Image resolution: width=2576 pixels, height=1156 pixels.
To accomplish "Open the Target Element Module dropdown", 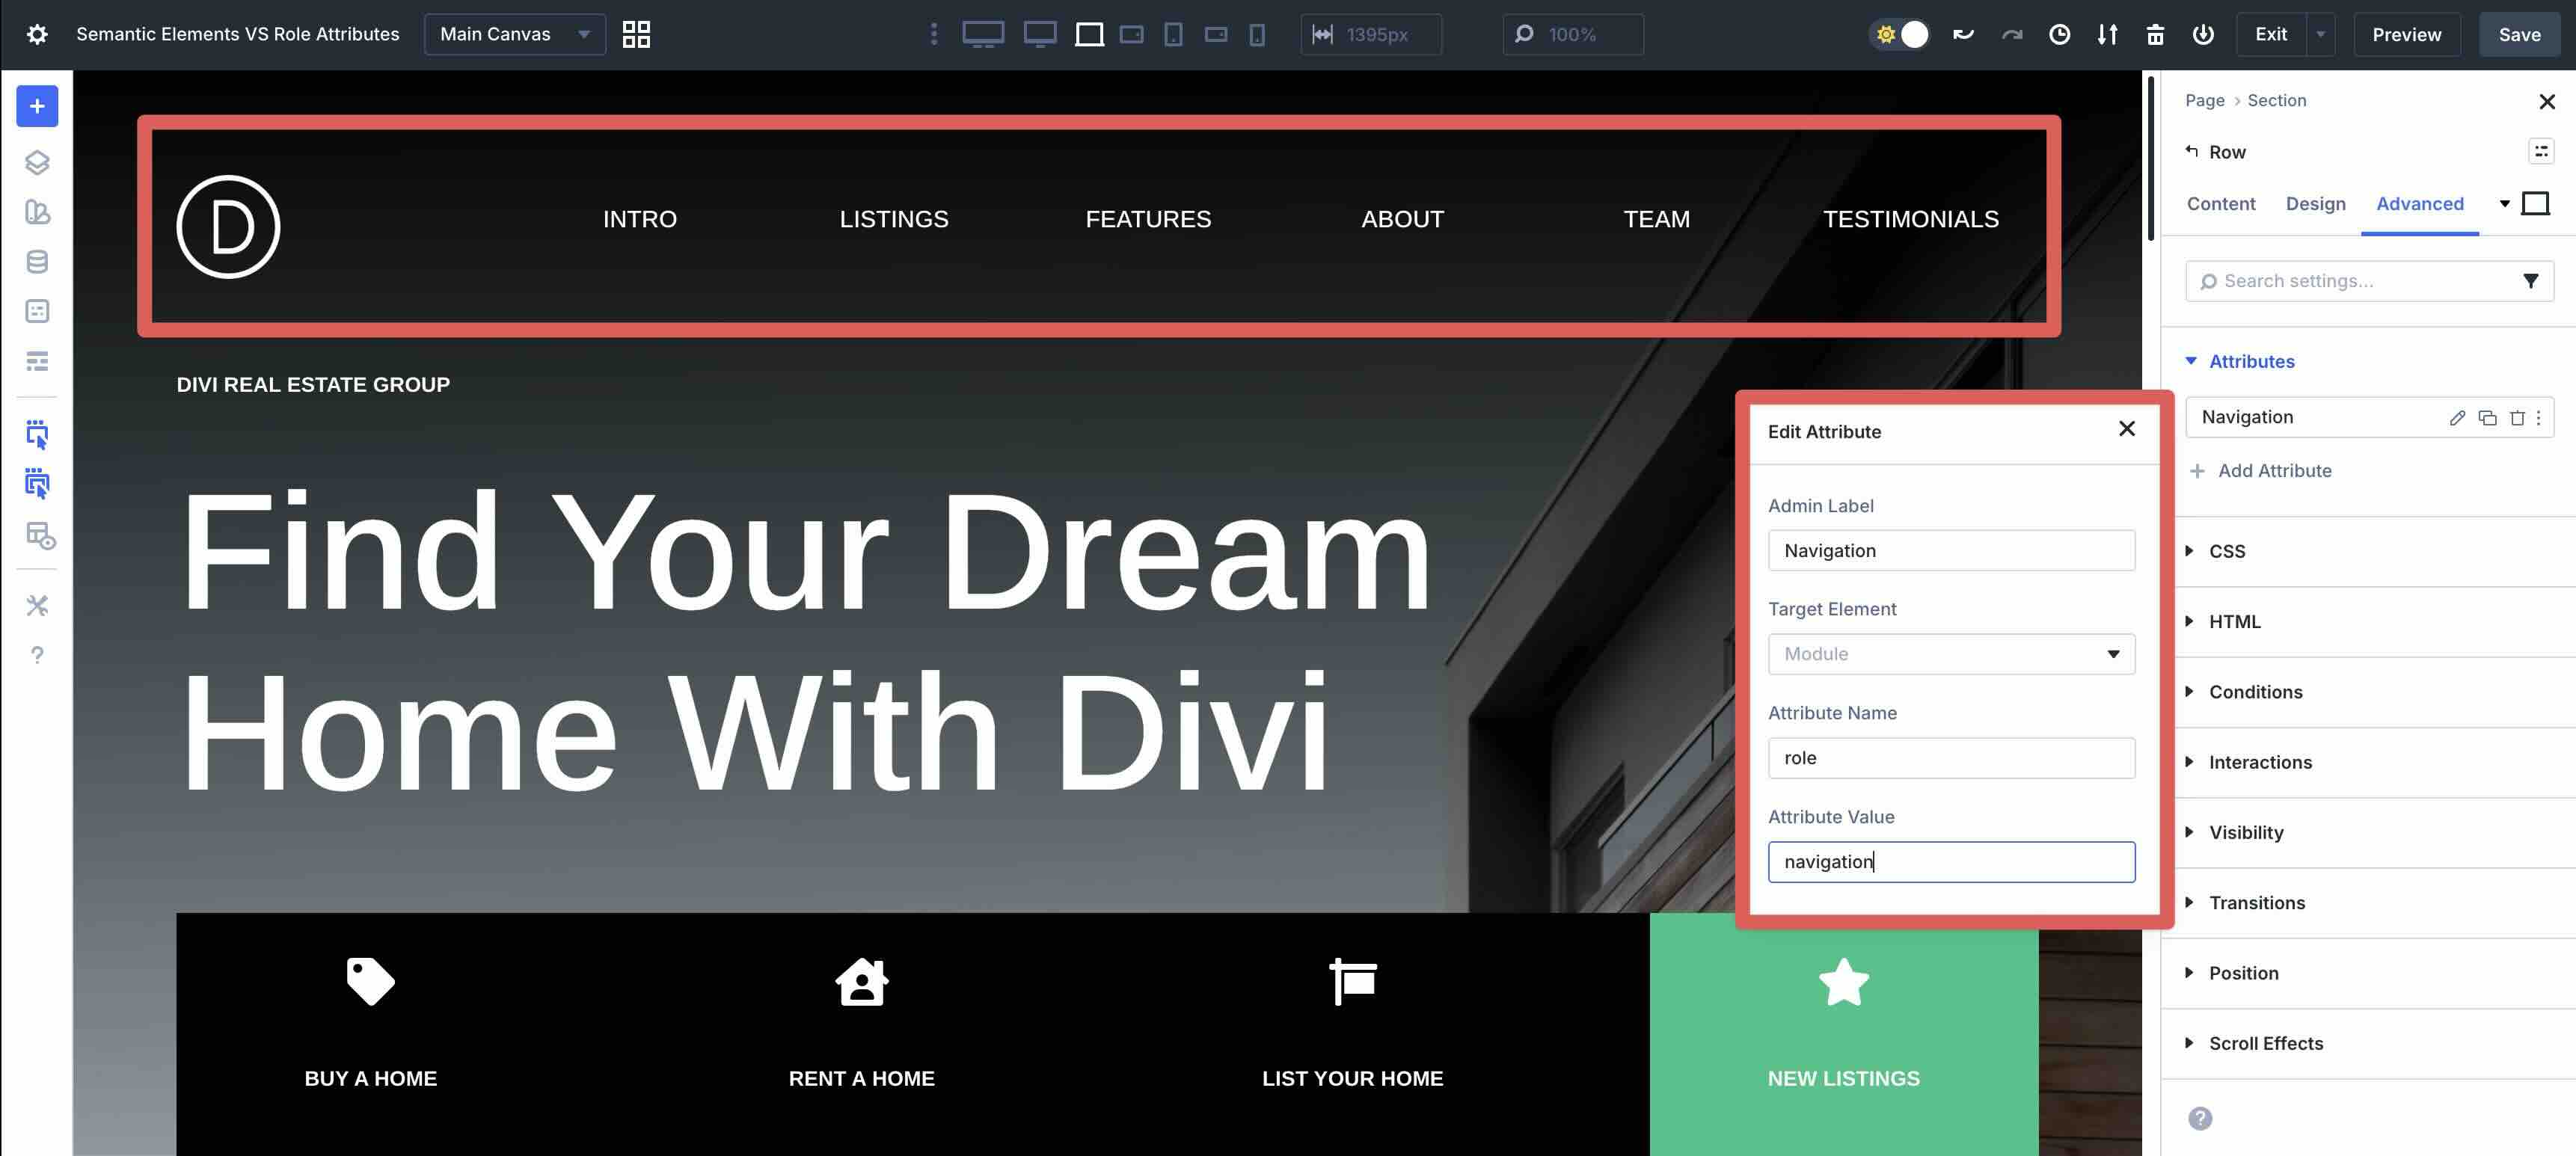I will click(x=1950, y=654).
